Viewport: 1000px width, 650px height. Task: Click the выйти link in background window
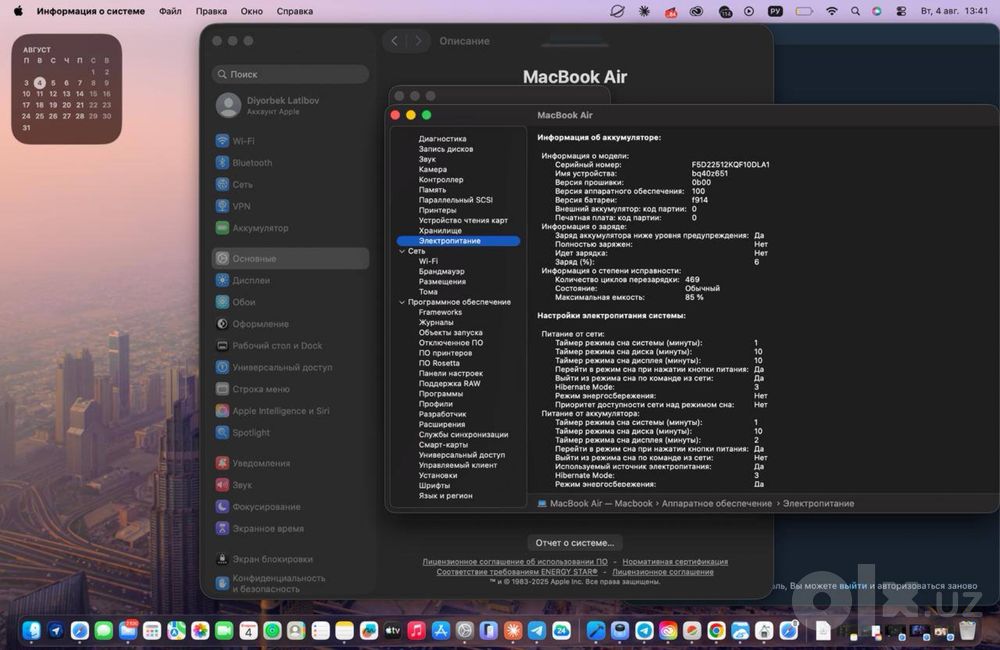pos(853,586)
